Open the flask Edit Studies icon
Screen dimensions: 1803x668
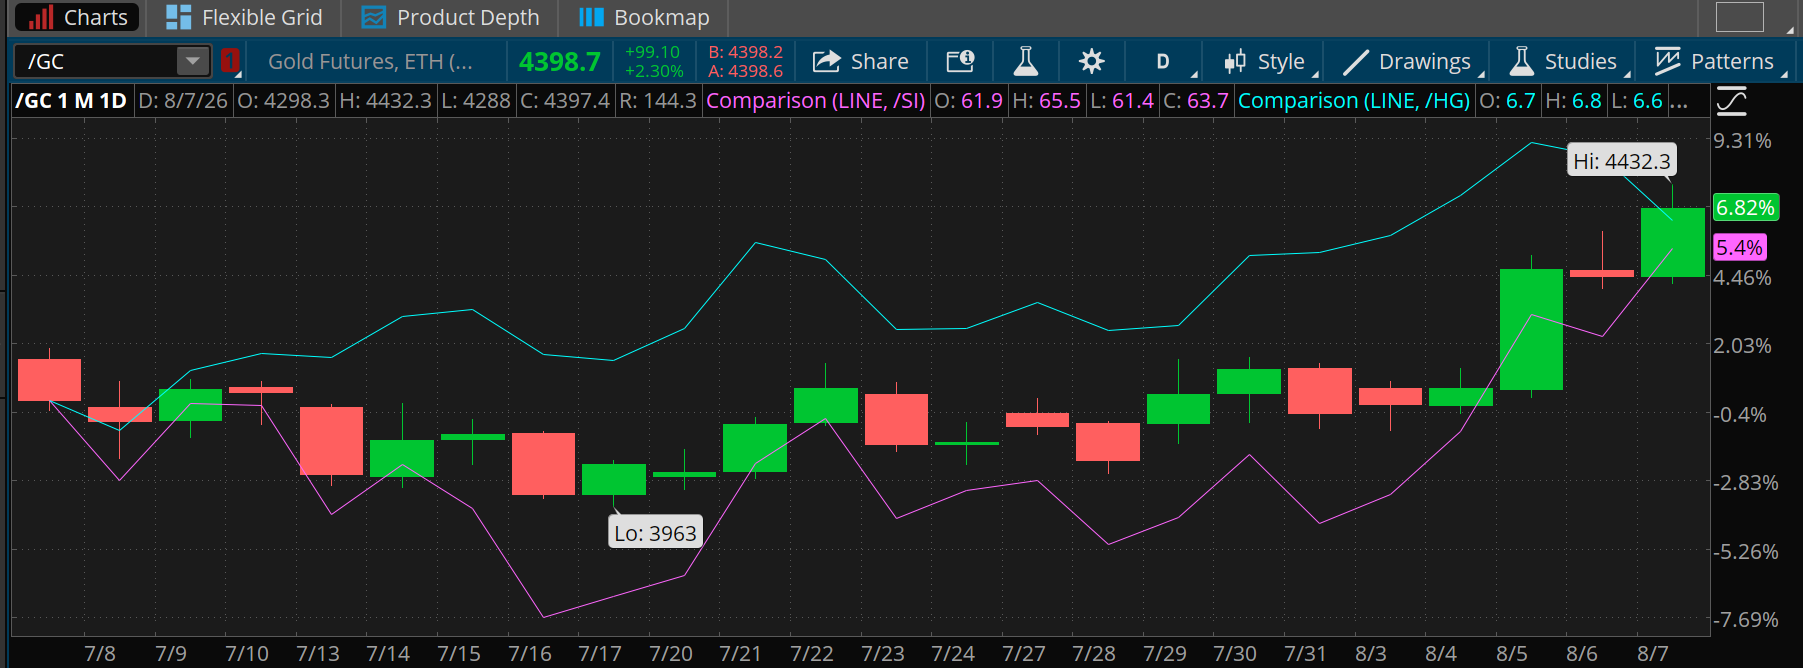1025,61
